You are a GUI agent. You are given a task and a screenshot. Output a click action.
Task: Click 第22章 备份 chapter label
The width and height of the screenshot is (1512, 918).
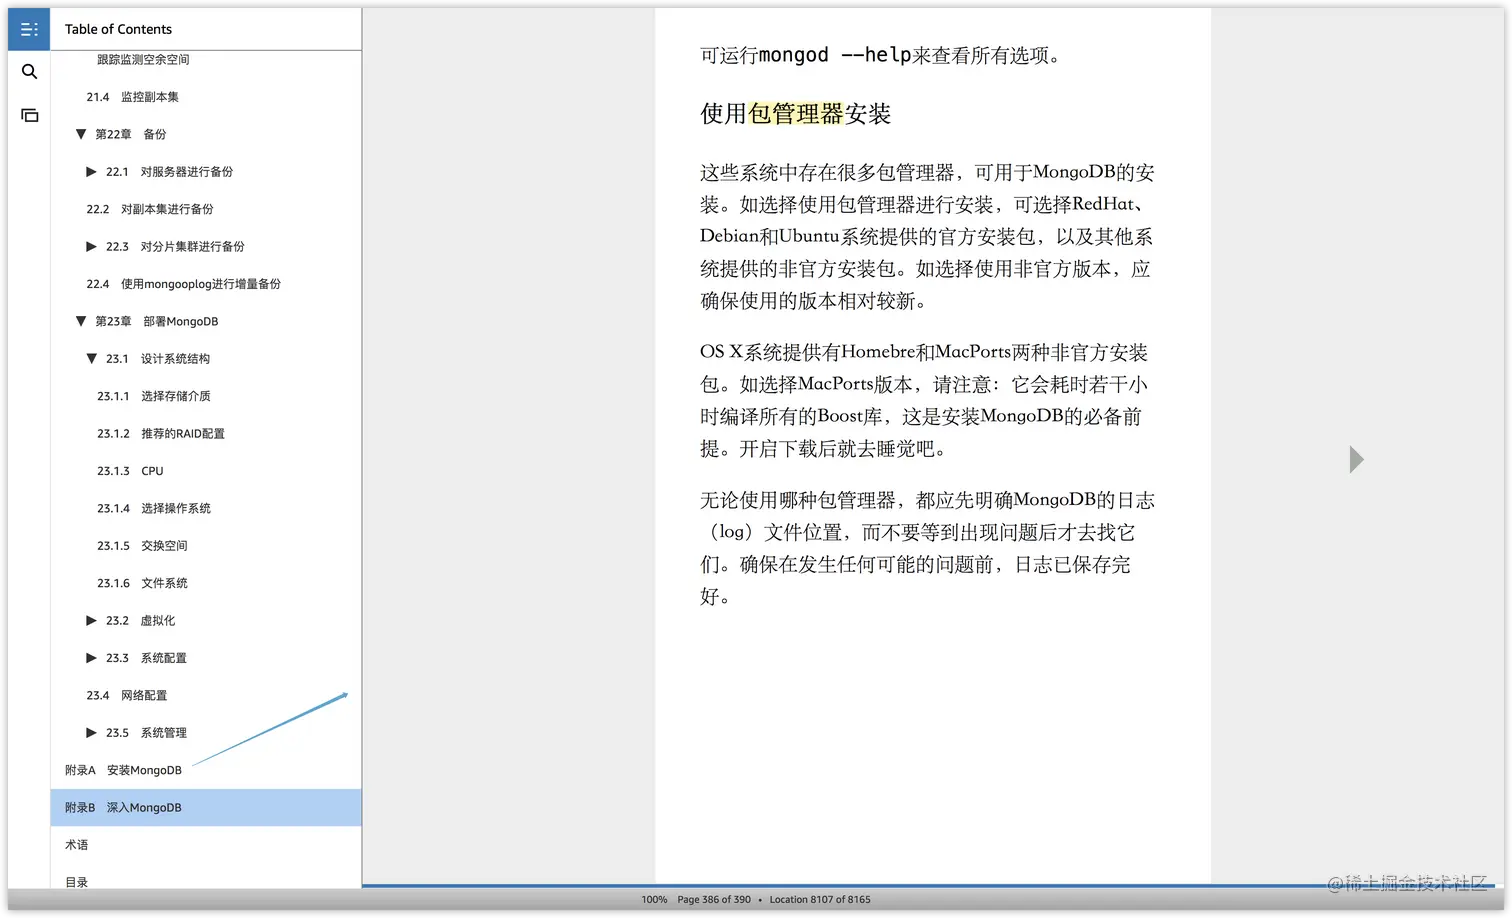pyautogui.click(x=131, y=134)
